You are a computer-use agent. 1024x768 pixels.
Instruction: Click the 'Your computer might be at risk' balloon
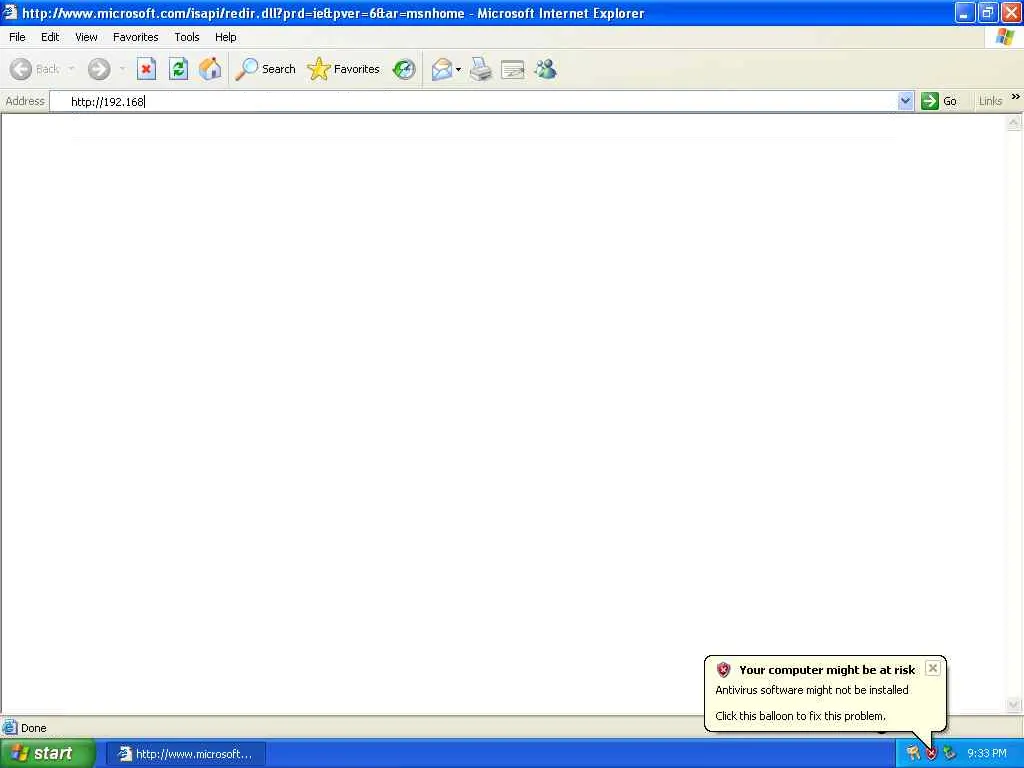(x=825, y=693)
